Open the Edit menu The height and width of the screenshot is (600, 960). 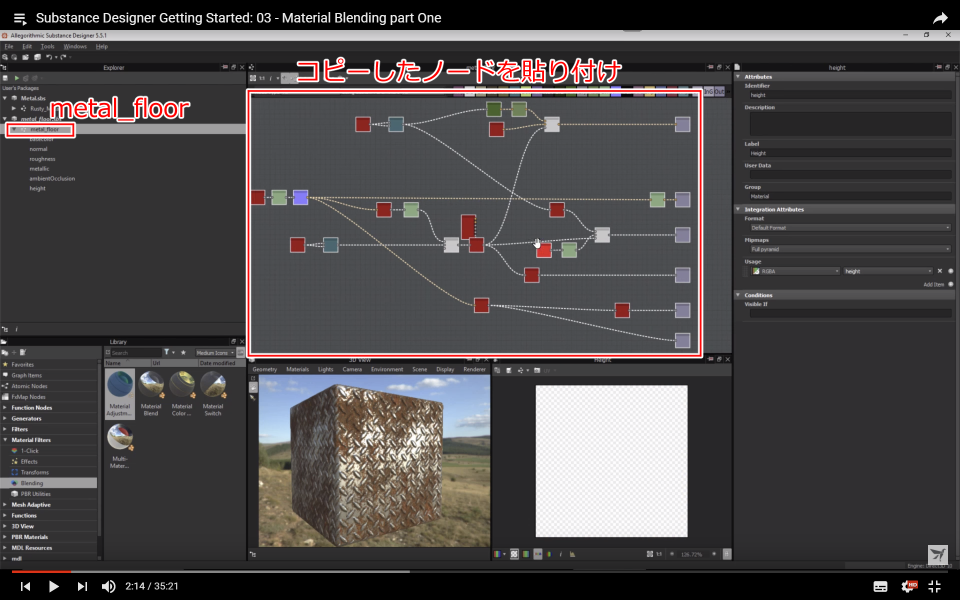pos(27,47)
